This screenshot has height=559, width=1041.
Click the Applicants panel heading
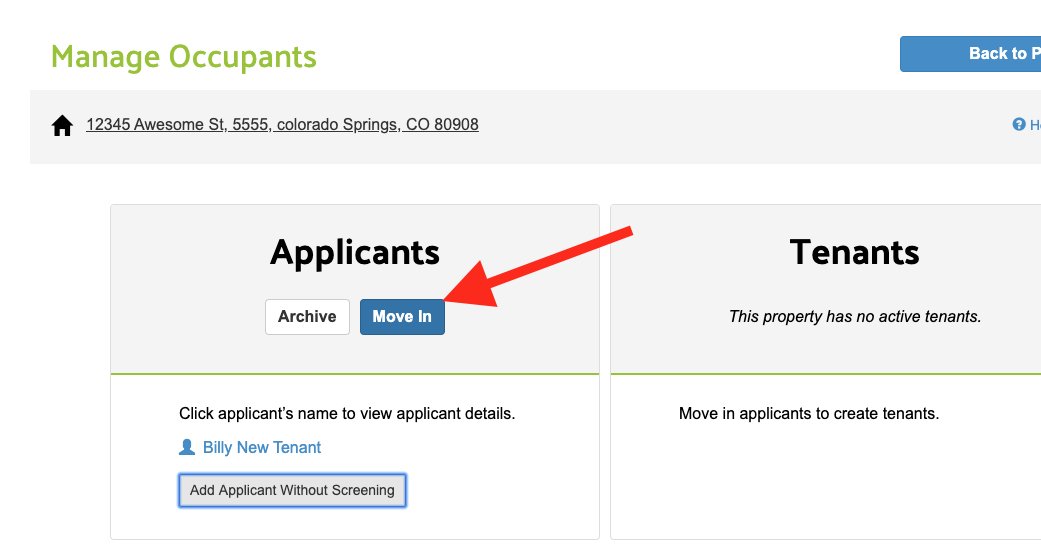pyautogui.click(x=354, y=252)
